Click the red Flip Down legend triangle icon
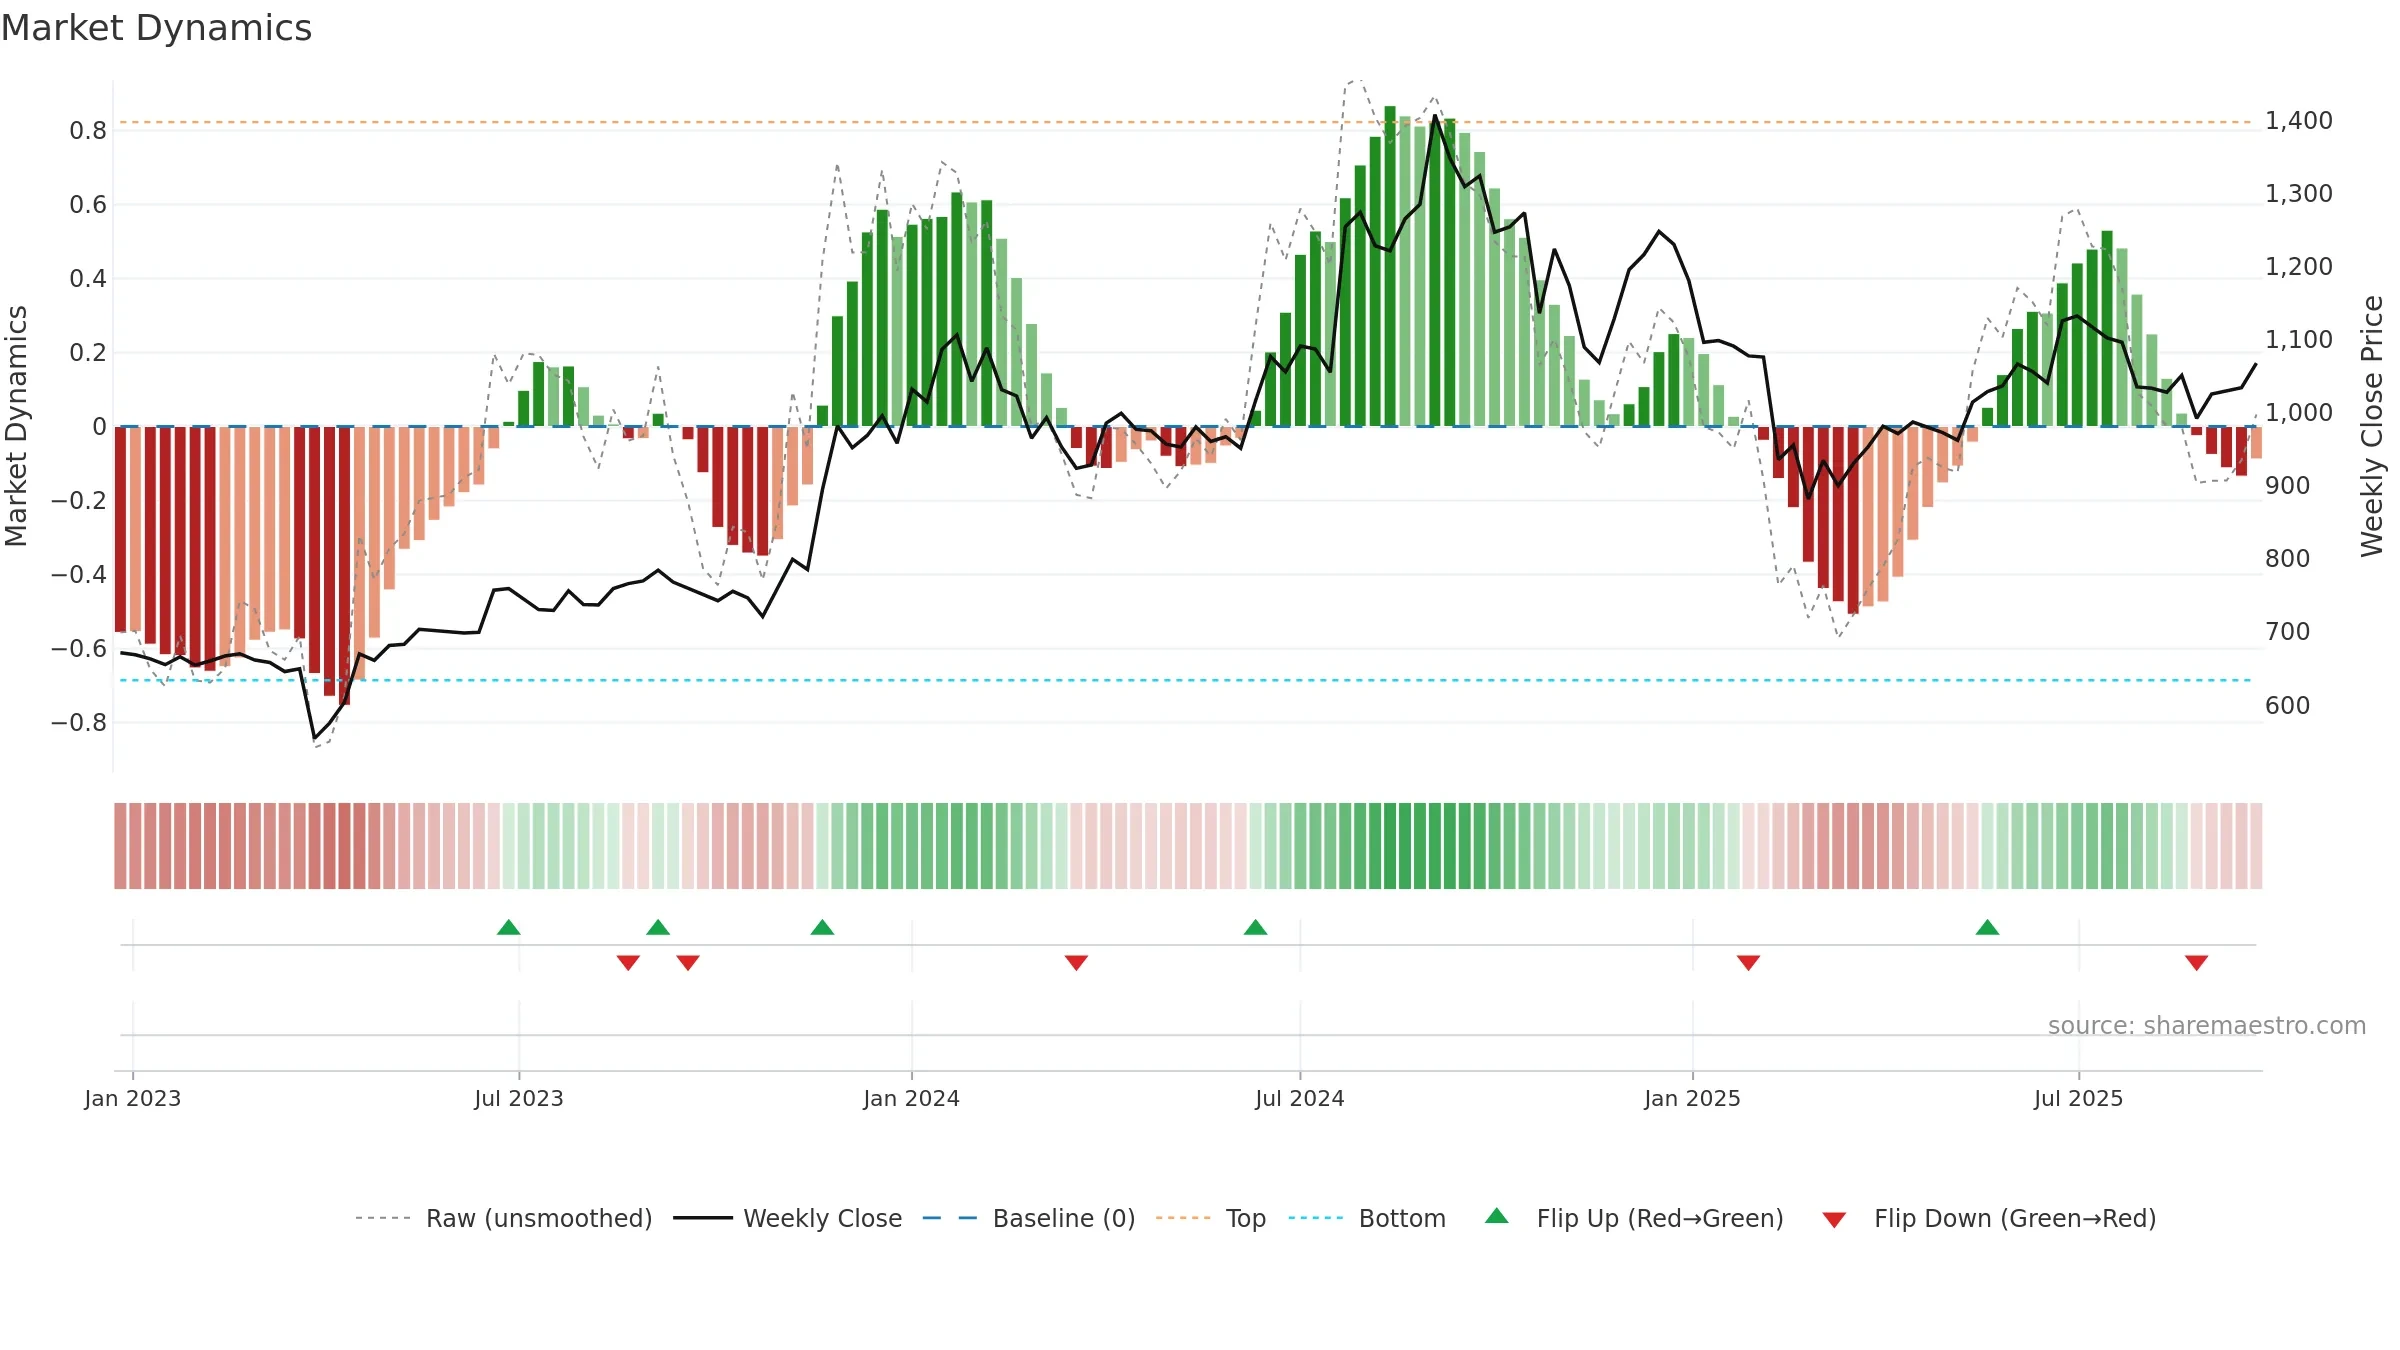 [x=1834, y=1220]
